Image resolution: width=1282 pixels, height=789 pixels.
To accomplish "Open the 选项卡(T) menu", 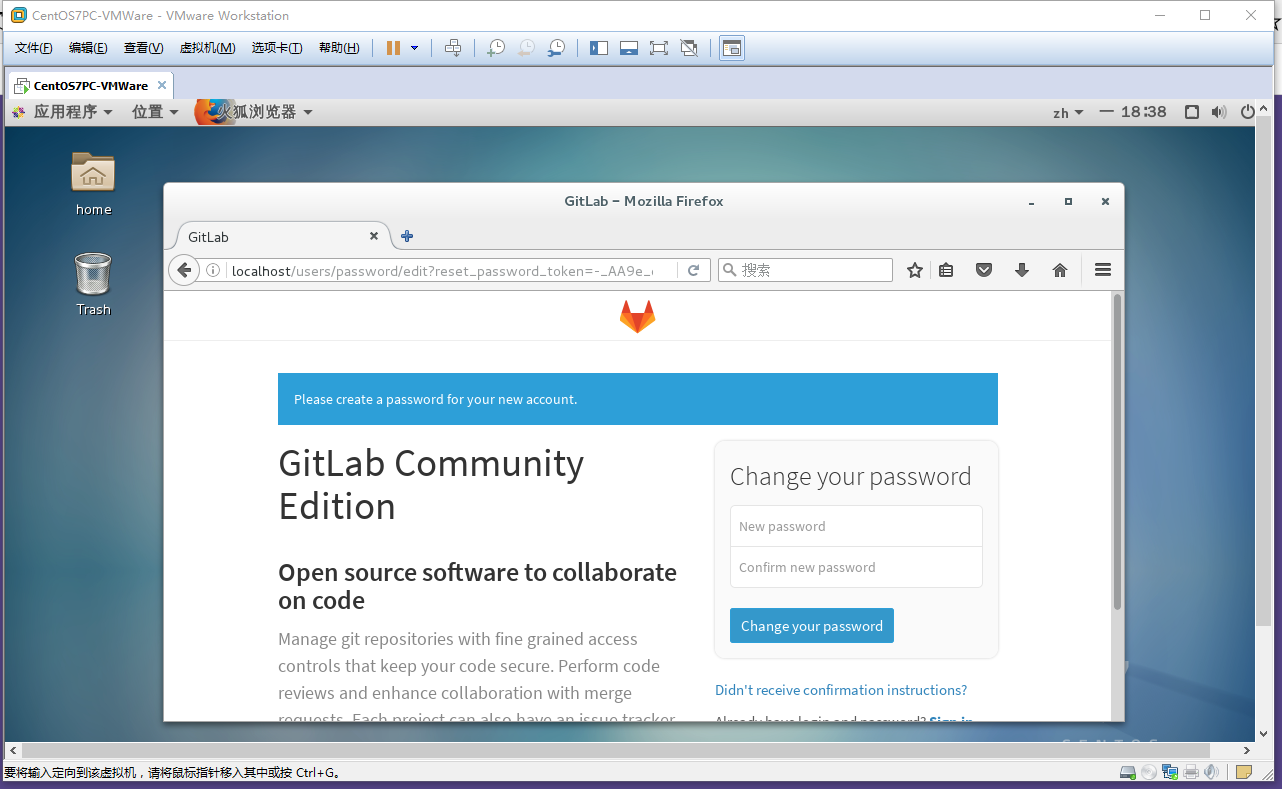I will [277, 48].
